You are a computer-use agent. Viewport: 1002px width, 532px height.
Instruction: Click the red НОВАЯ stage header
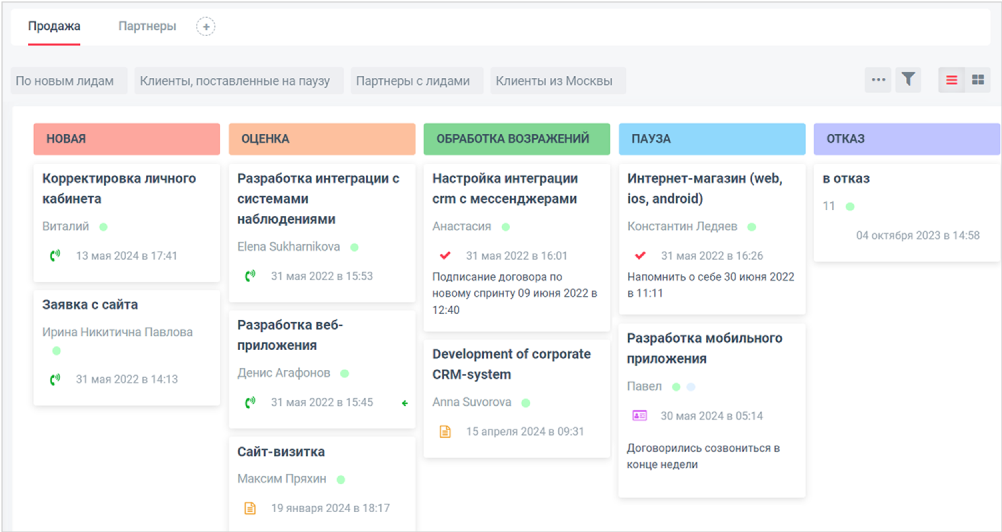pyautogui.click(x=126, y=139)
